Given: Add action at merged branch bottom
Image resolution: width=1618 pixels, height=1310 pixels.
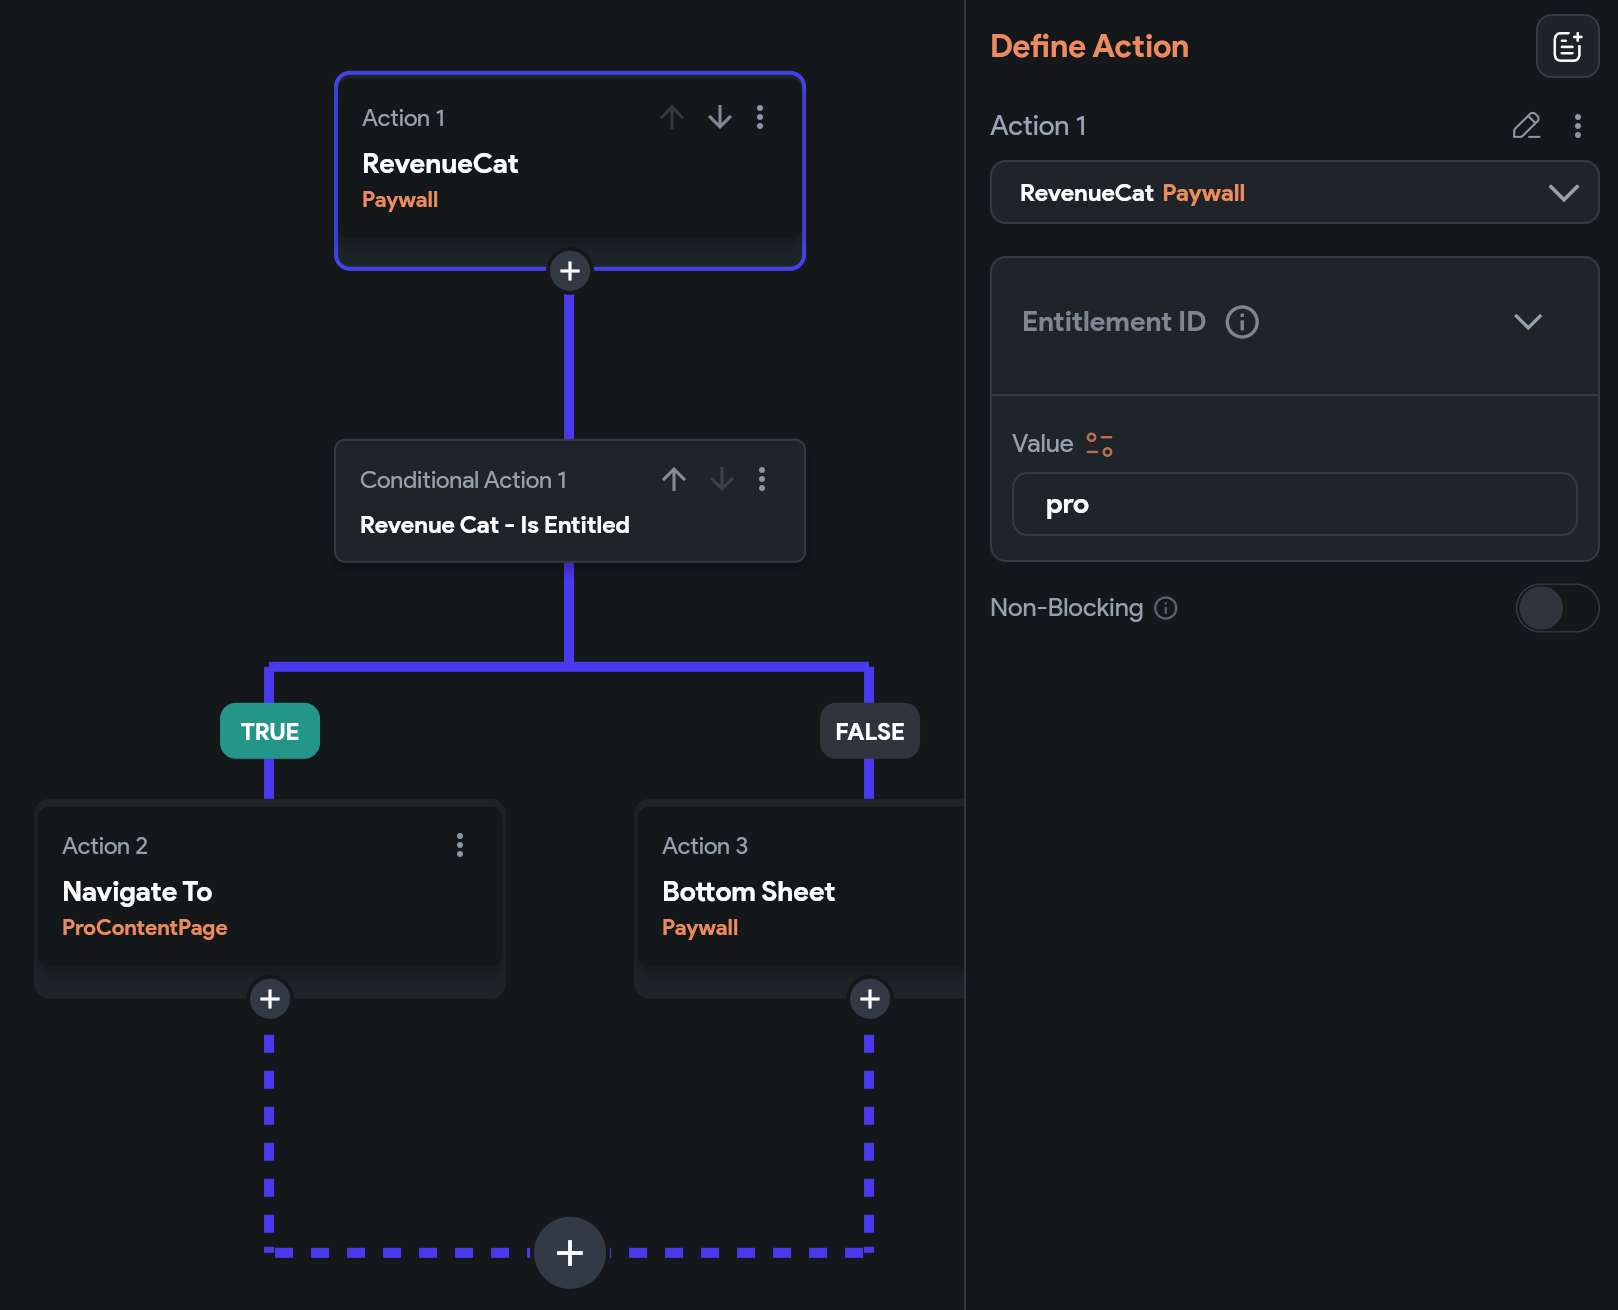Looking at the screenshot, I should [x=570, y=1253].
